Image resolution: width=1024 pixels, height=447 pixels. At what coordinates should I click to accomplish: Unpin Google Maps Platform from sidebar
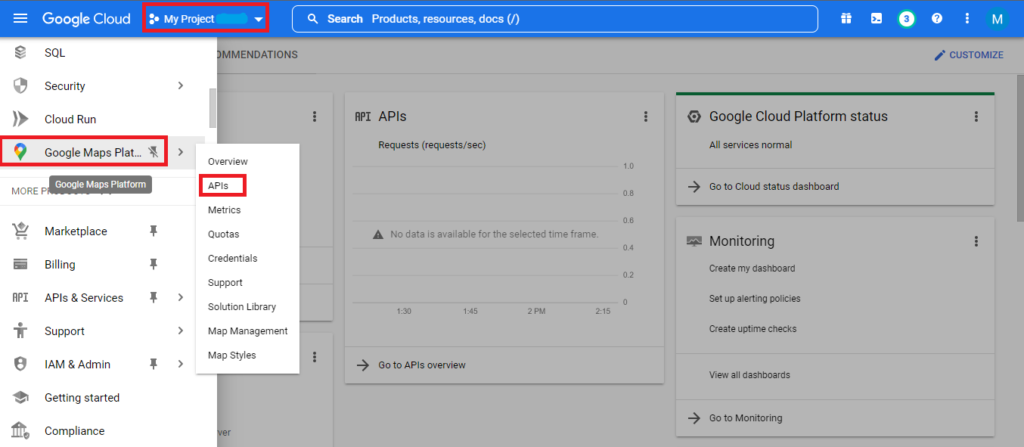tap(153, 152)
